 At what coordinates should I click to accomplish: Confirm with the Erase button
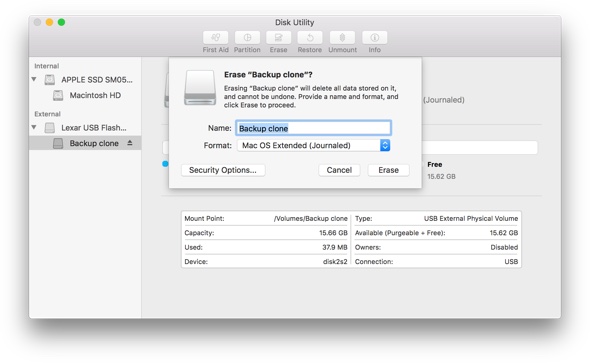[388, 170]
